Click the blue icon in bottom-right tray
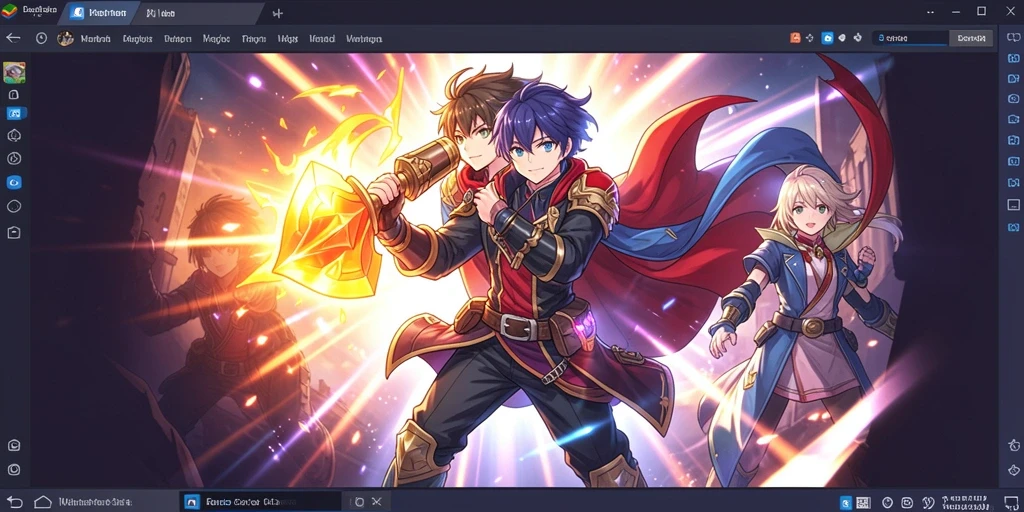Image resolution: width=1024 pixels, height=512 pixels. pos(846,502)
